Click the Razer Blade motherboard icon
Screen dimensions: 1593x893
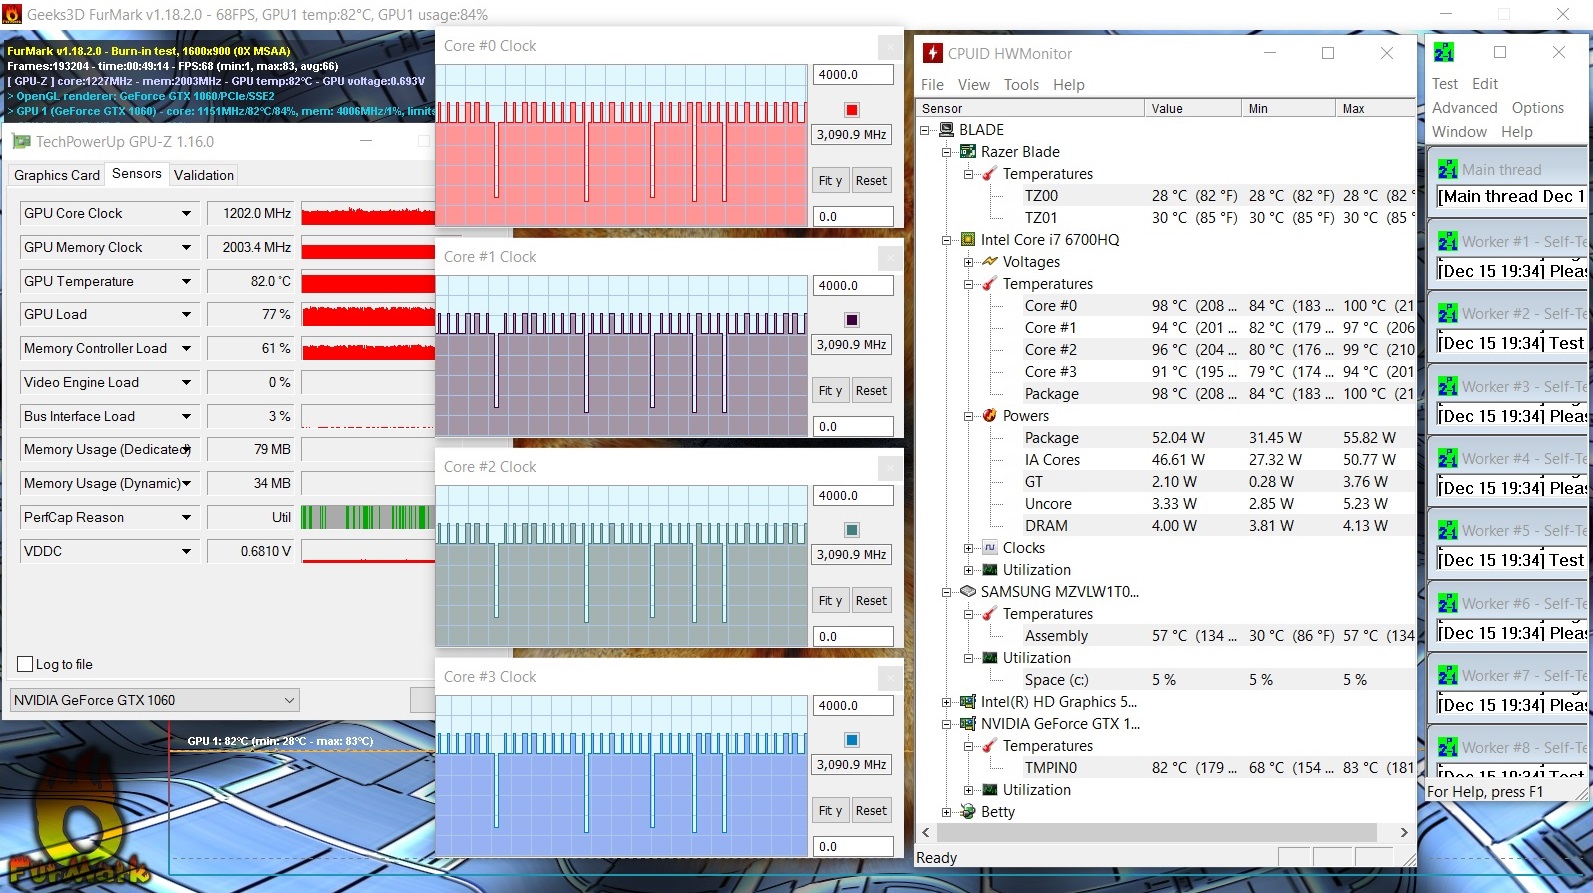(968, 152)
